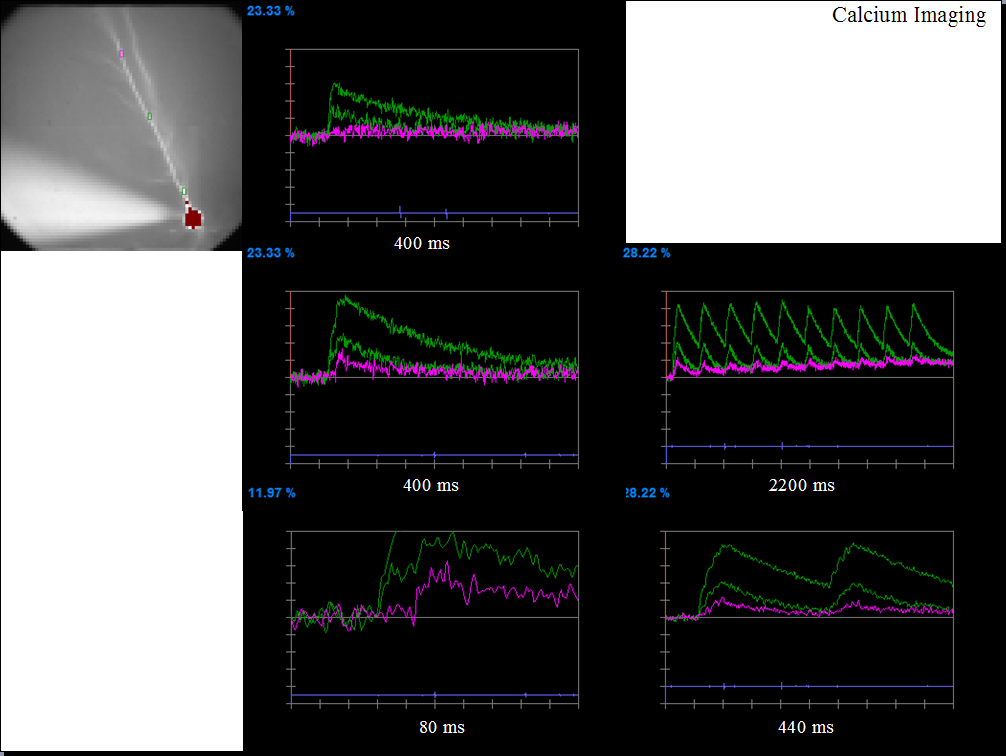This screenshot has width=1006, height=756.
Task: Click the "11.97 %" scale label
Action: point(271,493)
